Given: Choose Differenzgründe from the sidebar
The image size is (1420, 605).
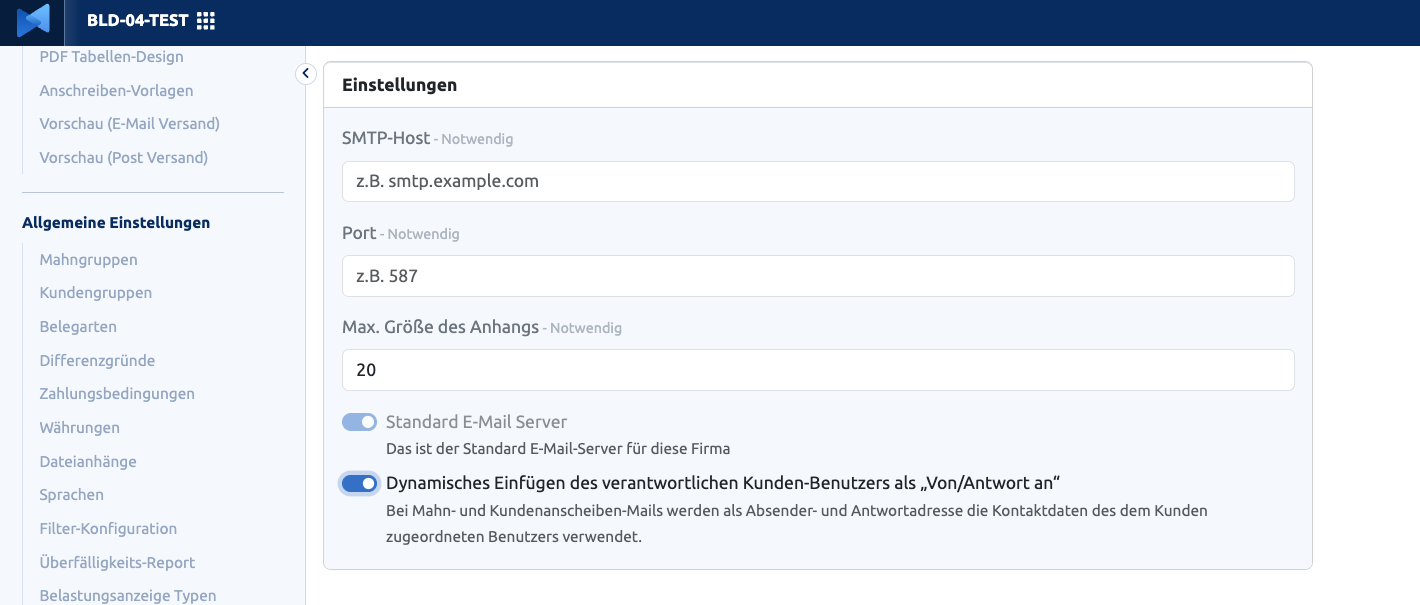Looking at the screenshot, I should 98,361.
